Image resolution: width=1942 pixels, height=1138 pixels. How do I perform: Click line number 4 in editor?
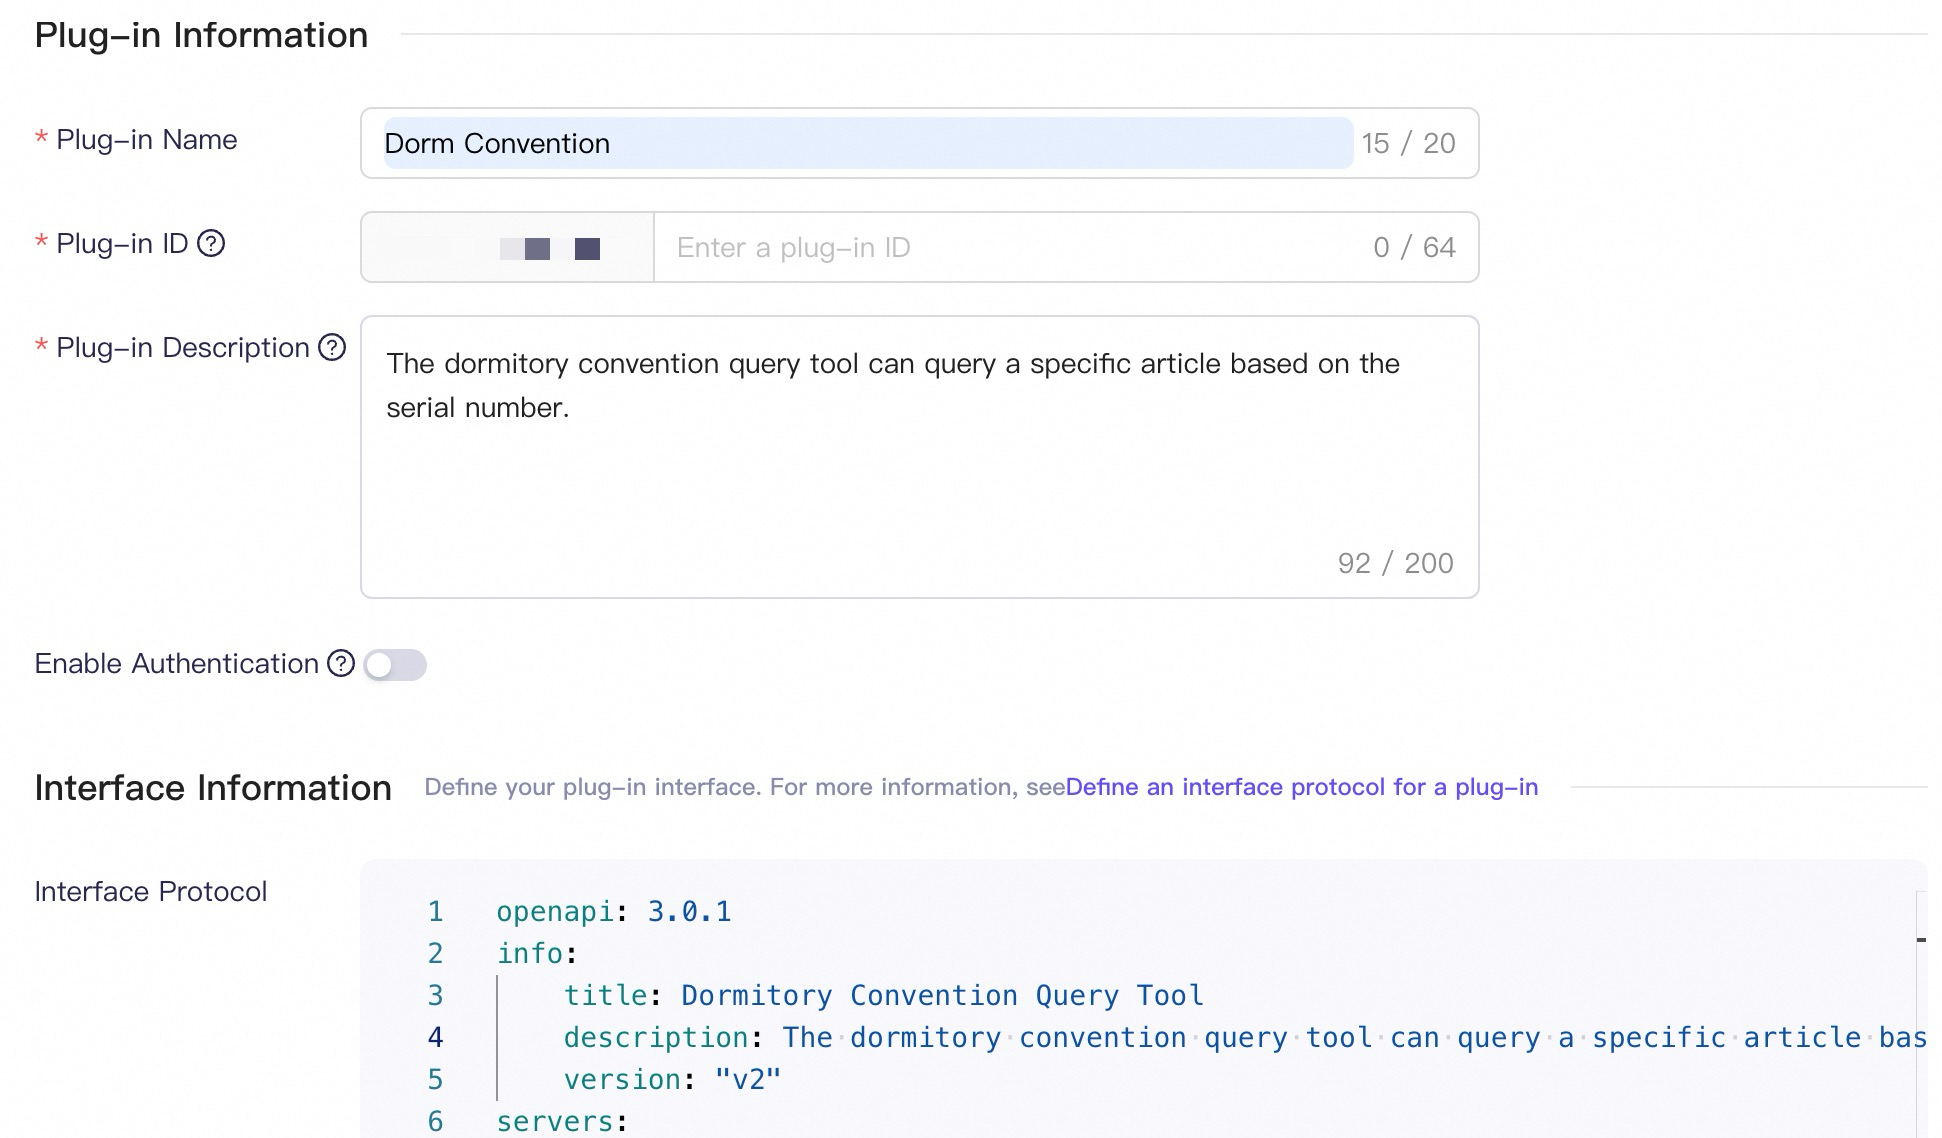coord(435,1038)
